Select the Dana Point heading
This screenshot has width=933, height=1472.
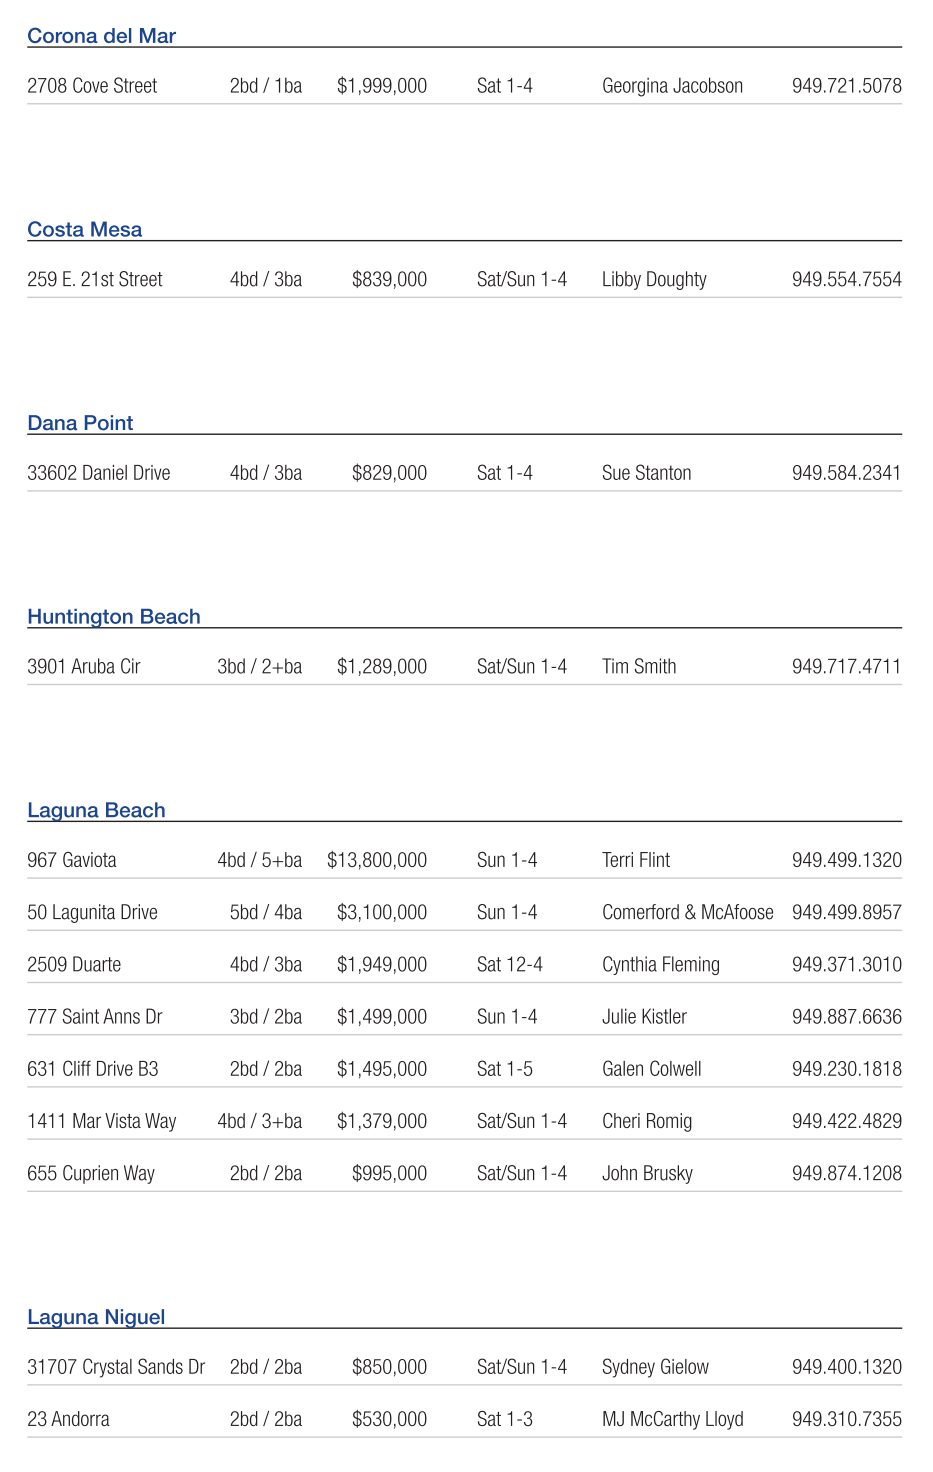tap(80, 423)
